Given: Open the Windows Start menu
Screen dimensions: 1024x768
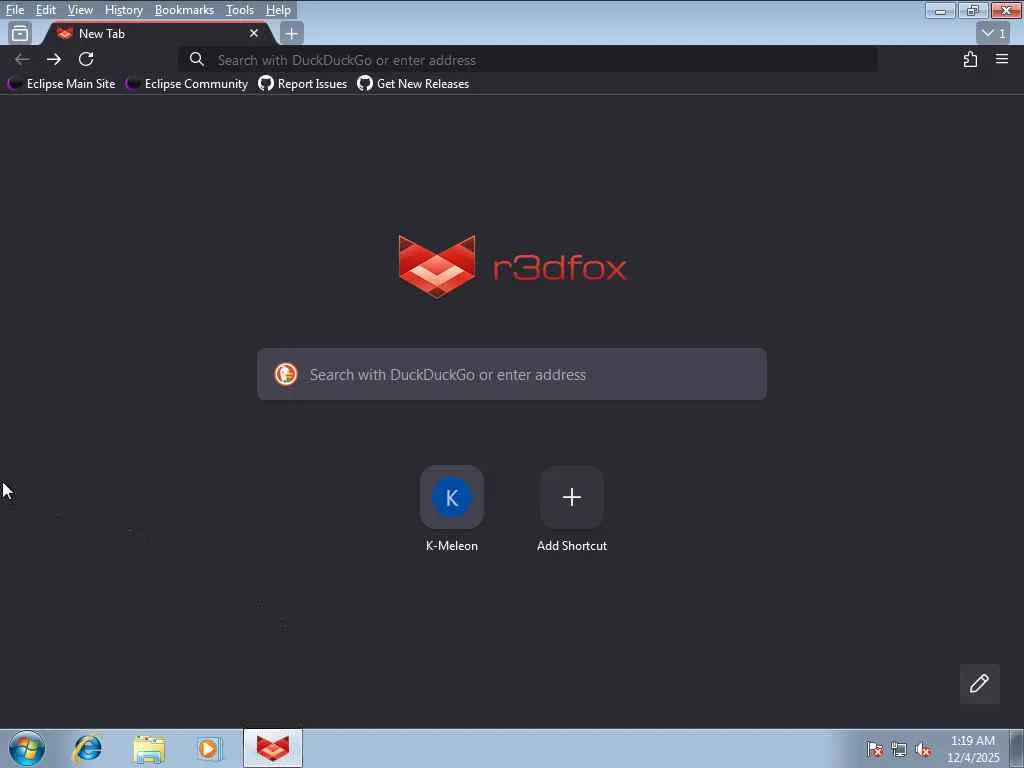Looking at the screenshot, I should coord(27,748).
